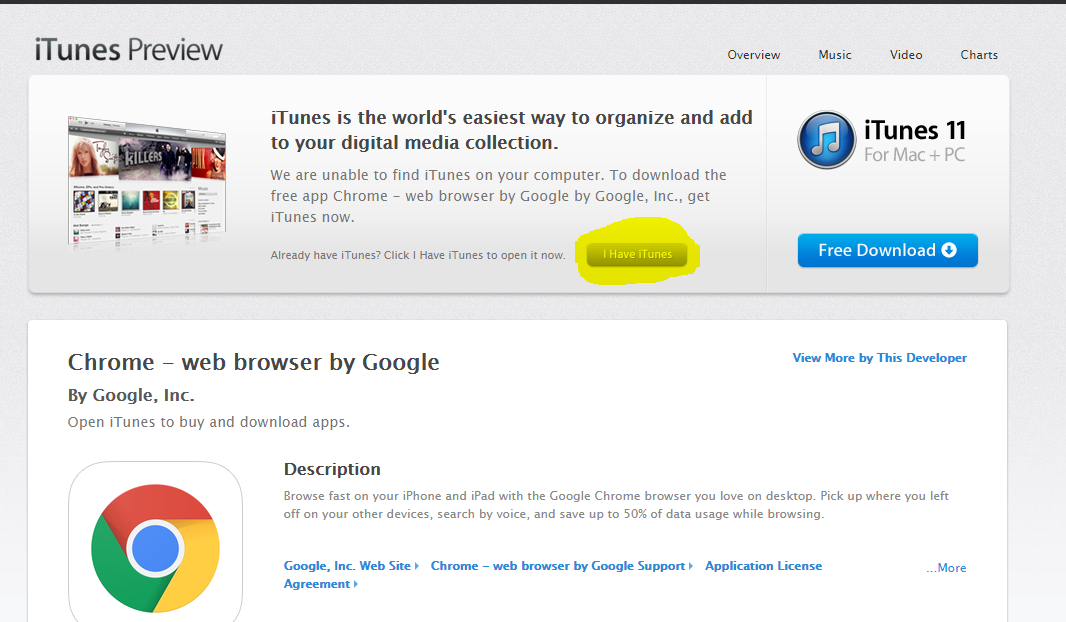The image size is (1066, 622).
Task: Click the iTunes window screenshot thumbnail
Action: click(147, 180)
